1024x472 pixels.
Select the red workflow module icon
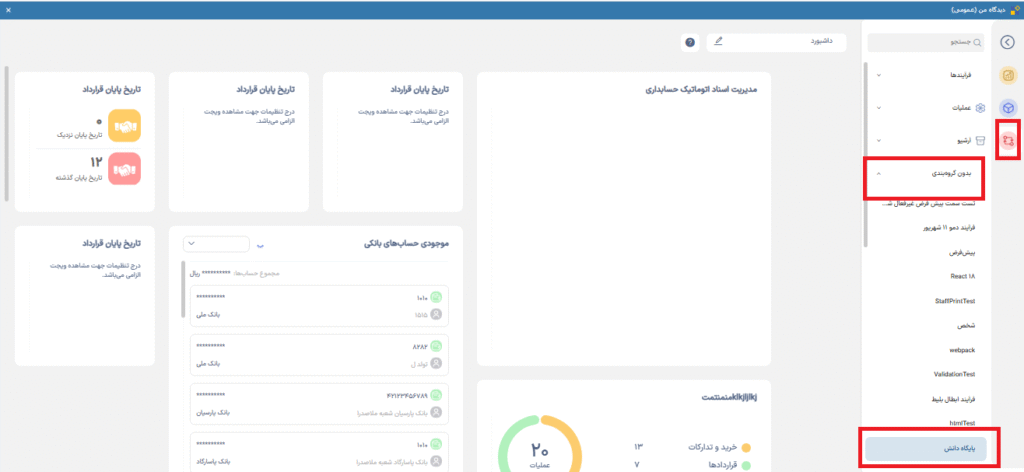[x=1008, y=140]
